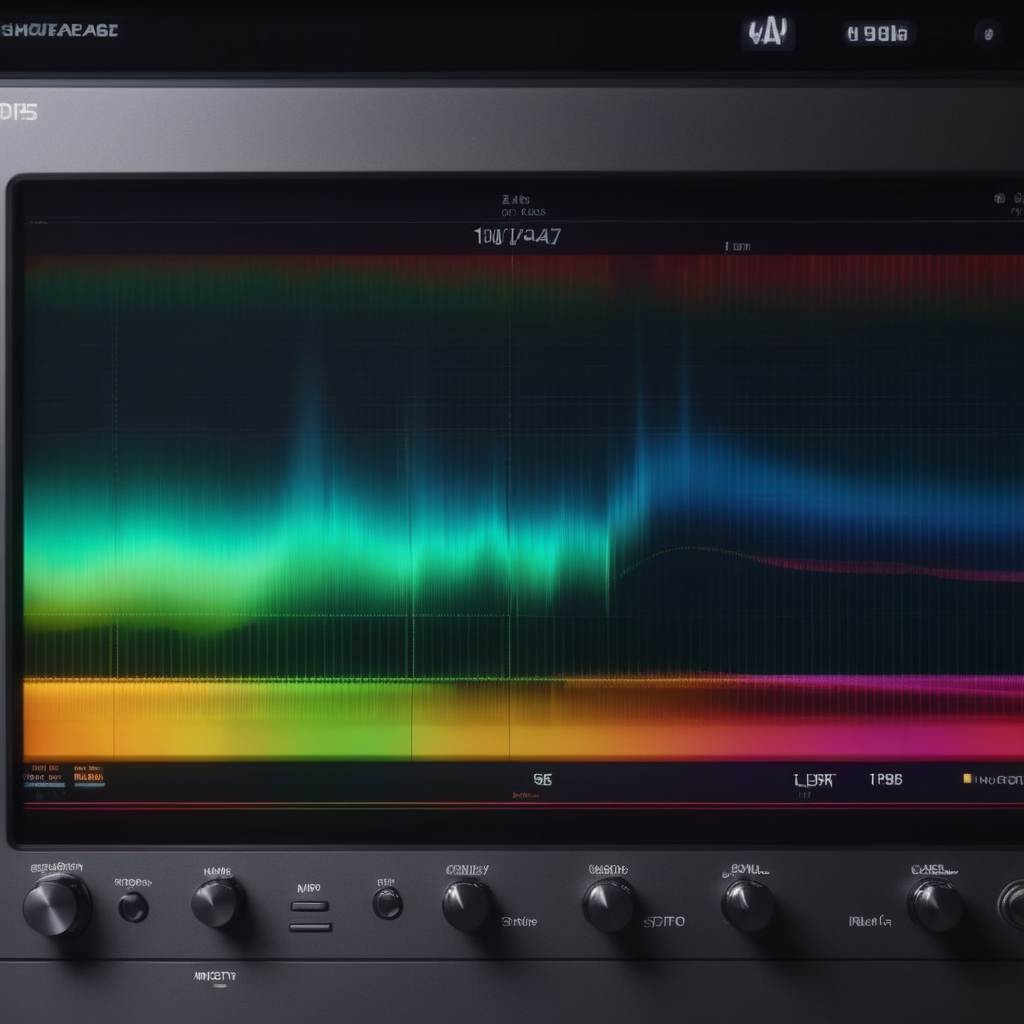Select the LBR readout below the spectrum

coord(813,779)
